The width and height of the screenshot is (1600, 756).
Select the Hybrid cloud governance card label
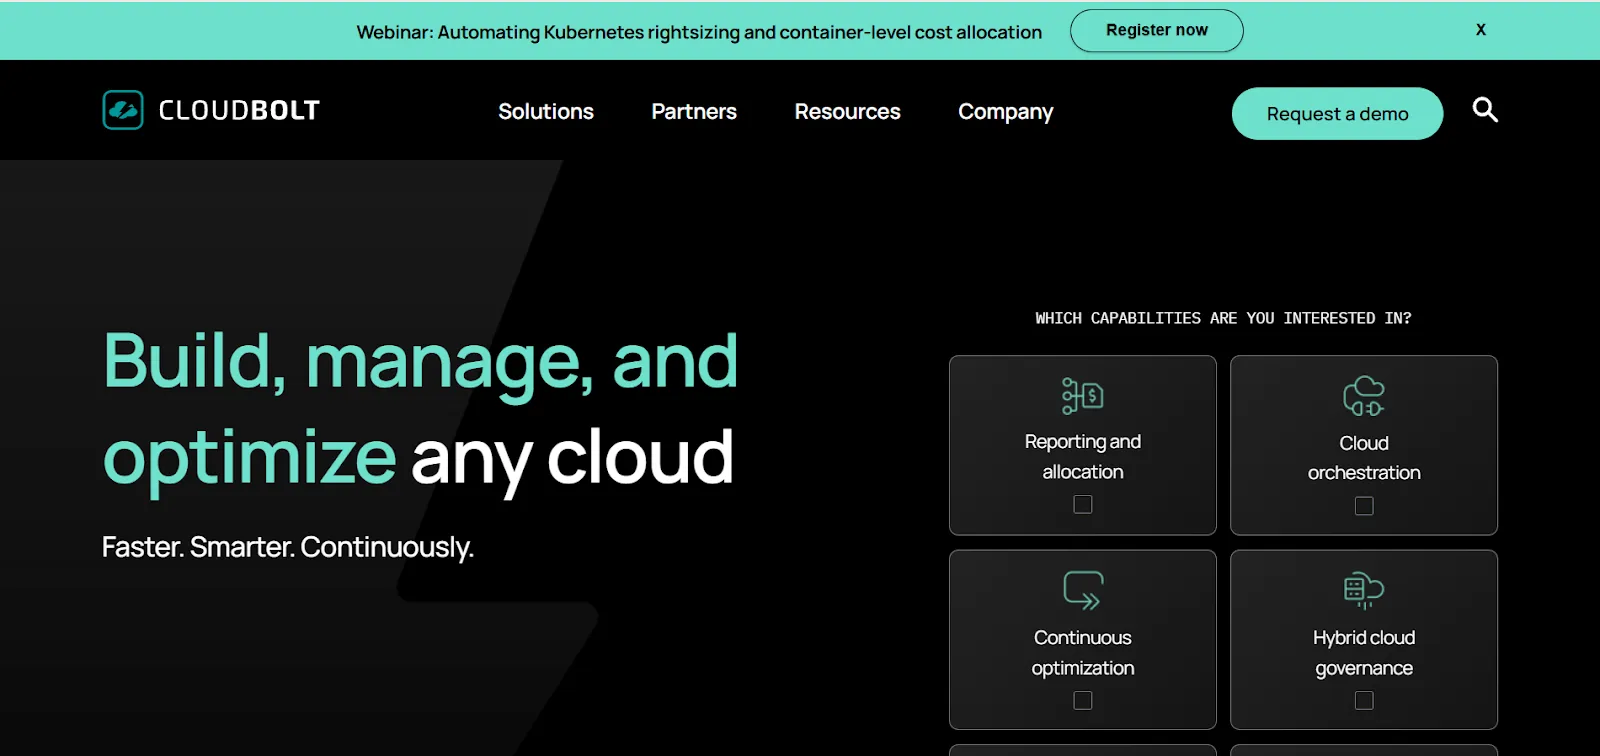[1364, 653]
